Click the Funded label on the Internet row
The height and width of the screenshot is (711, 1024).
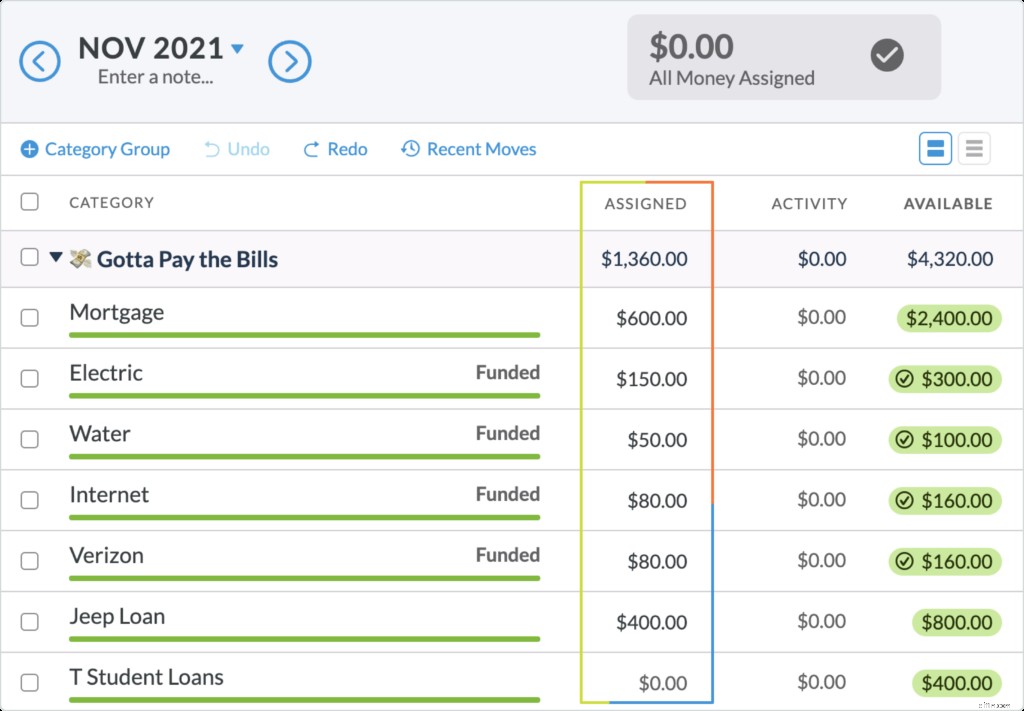click(x=508, y=494)
